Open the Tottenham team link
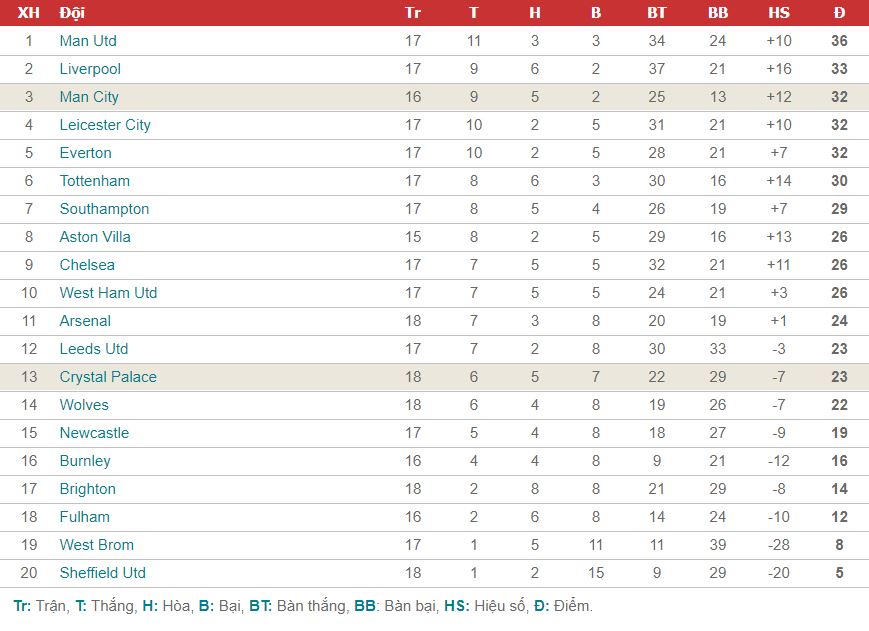This screenshot has width=869, height=631. pyautogui.click(x=95, y=181)
